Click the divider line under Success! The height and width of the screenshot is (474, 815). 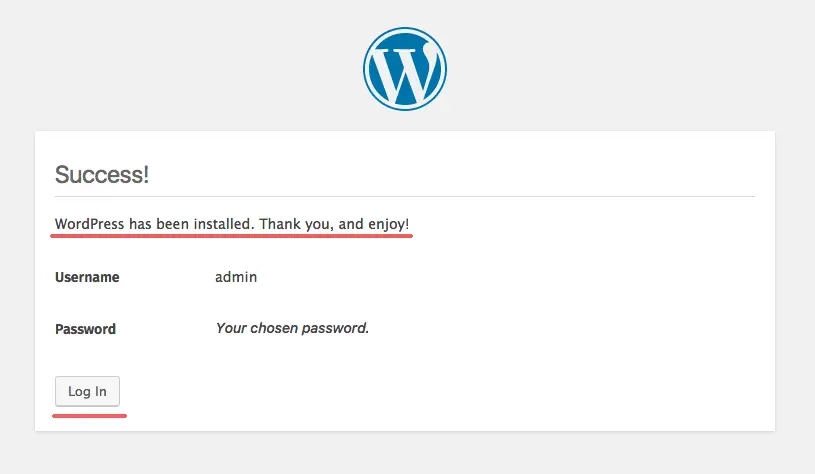click(404, 196)
